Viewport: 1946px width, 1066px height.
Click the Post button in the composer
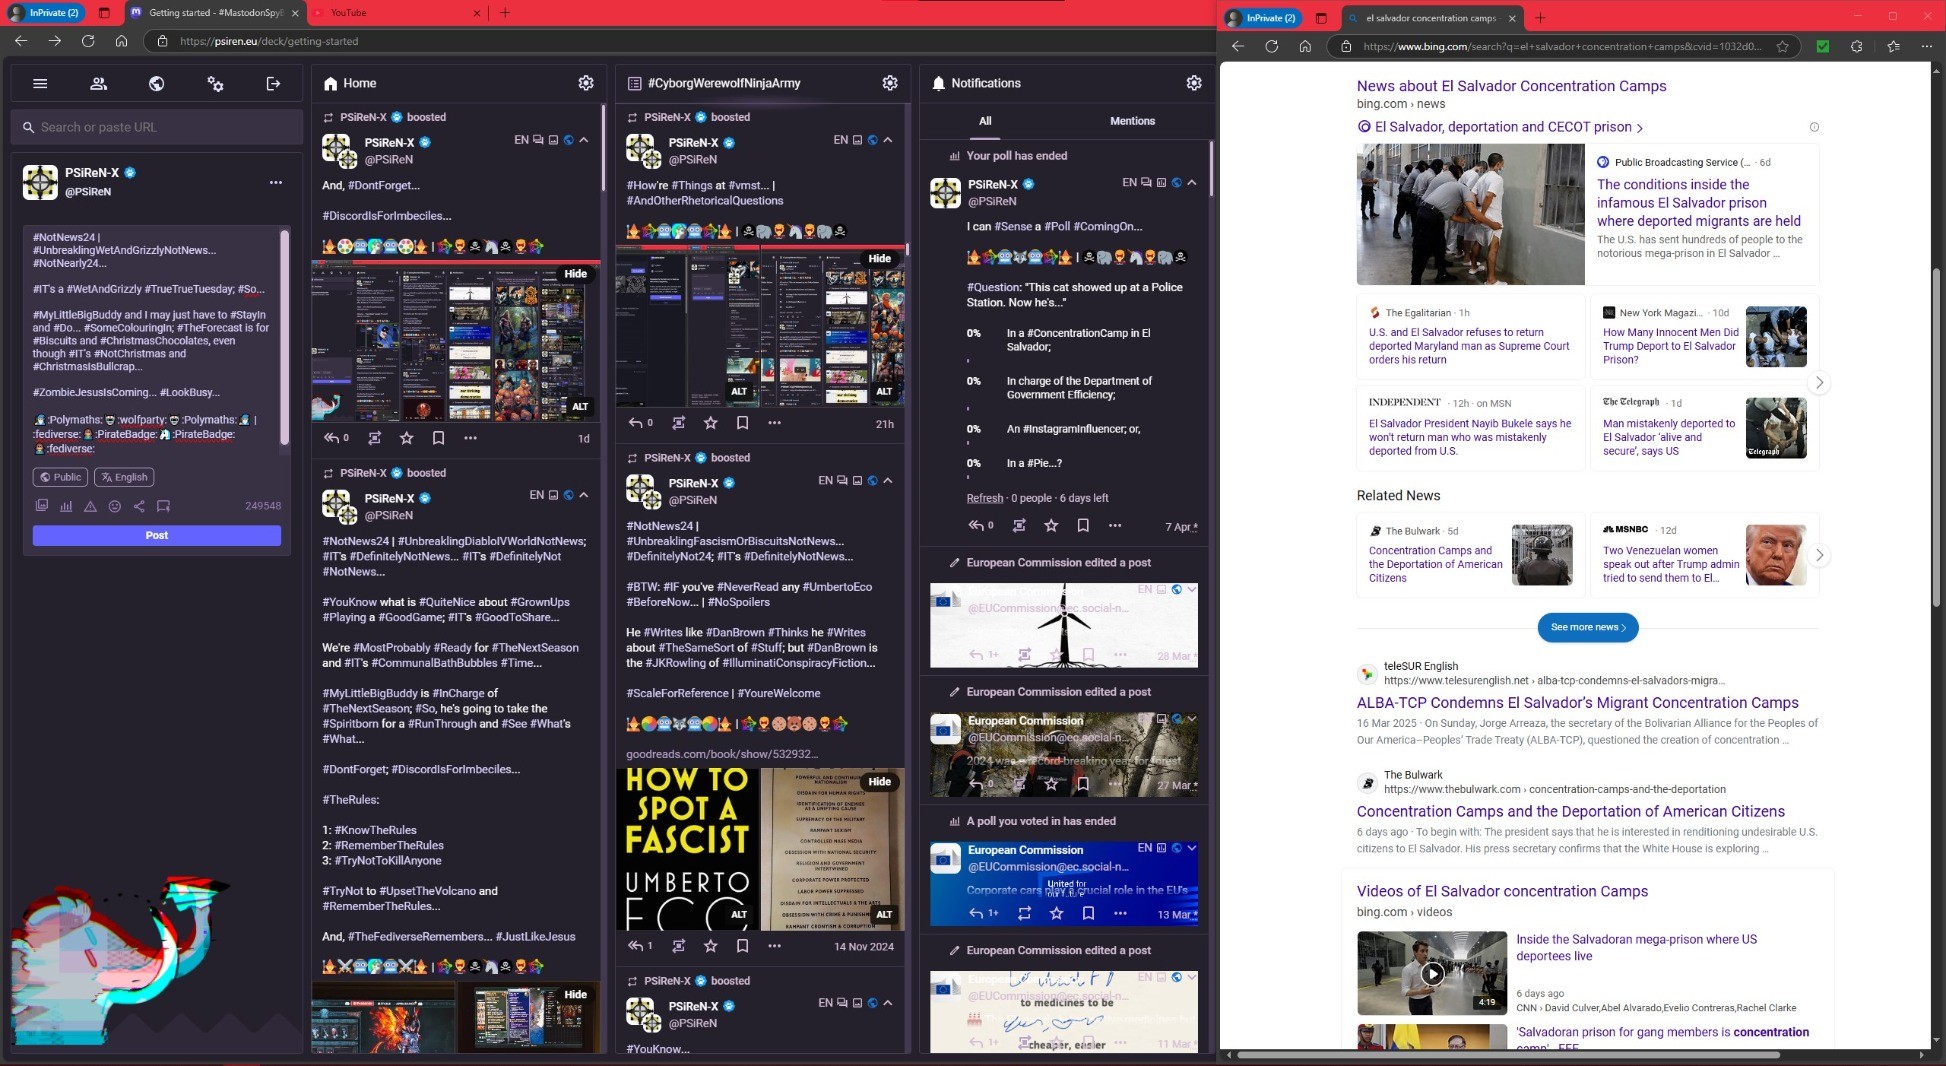[x=157, y=536]
